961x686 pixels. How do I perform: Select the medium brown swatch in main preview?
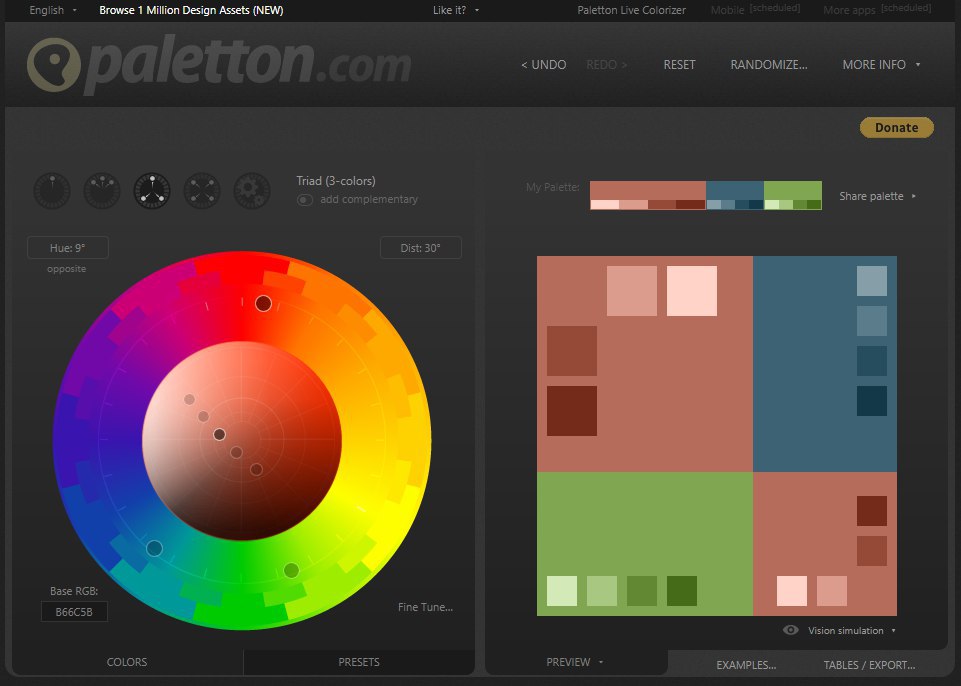click(x=572, y=351)
